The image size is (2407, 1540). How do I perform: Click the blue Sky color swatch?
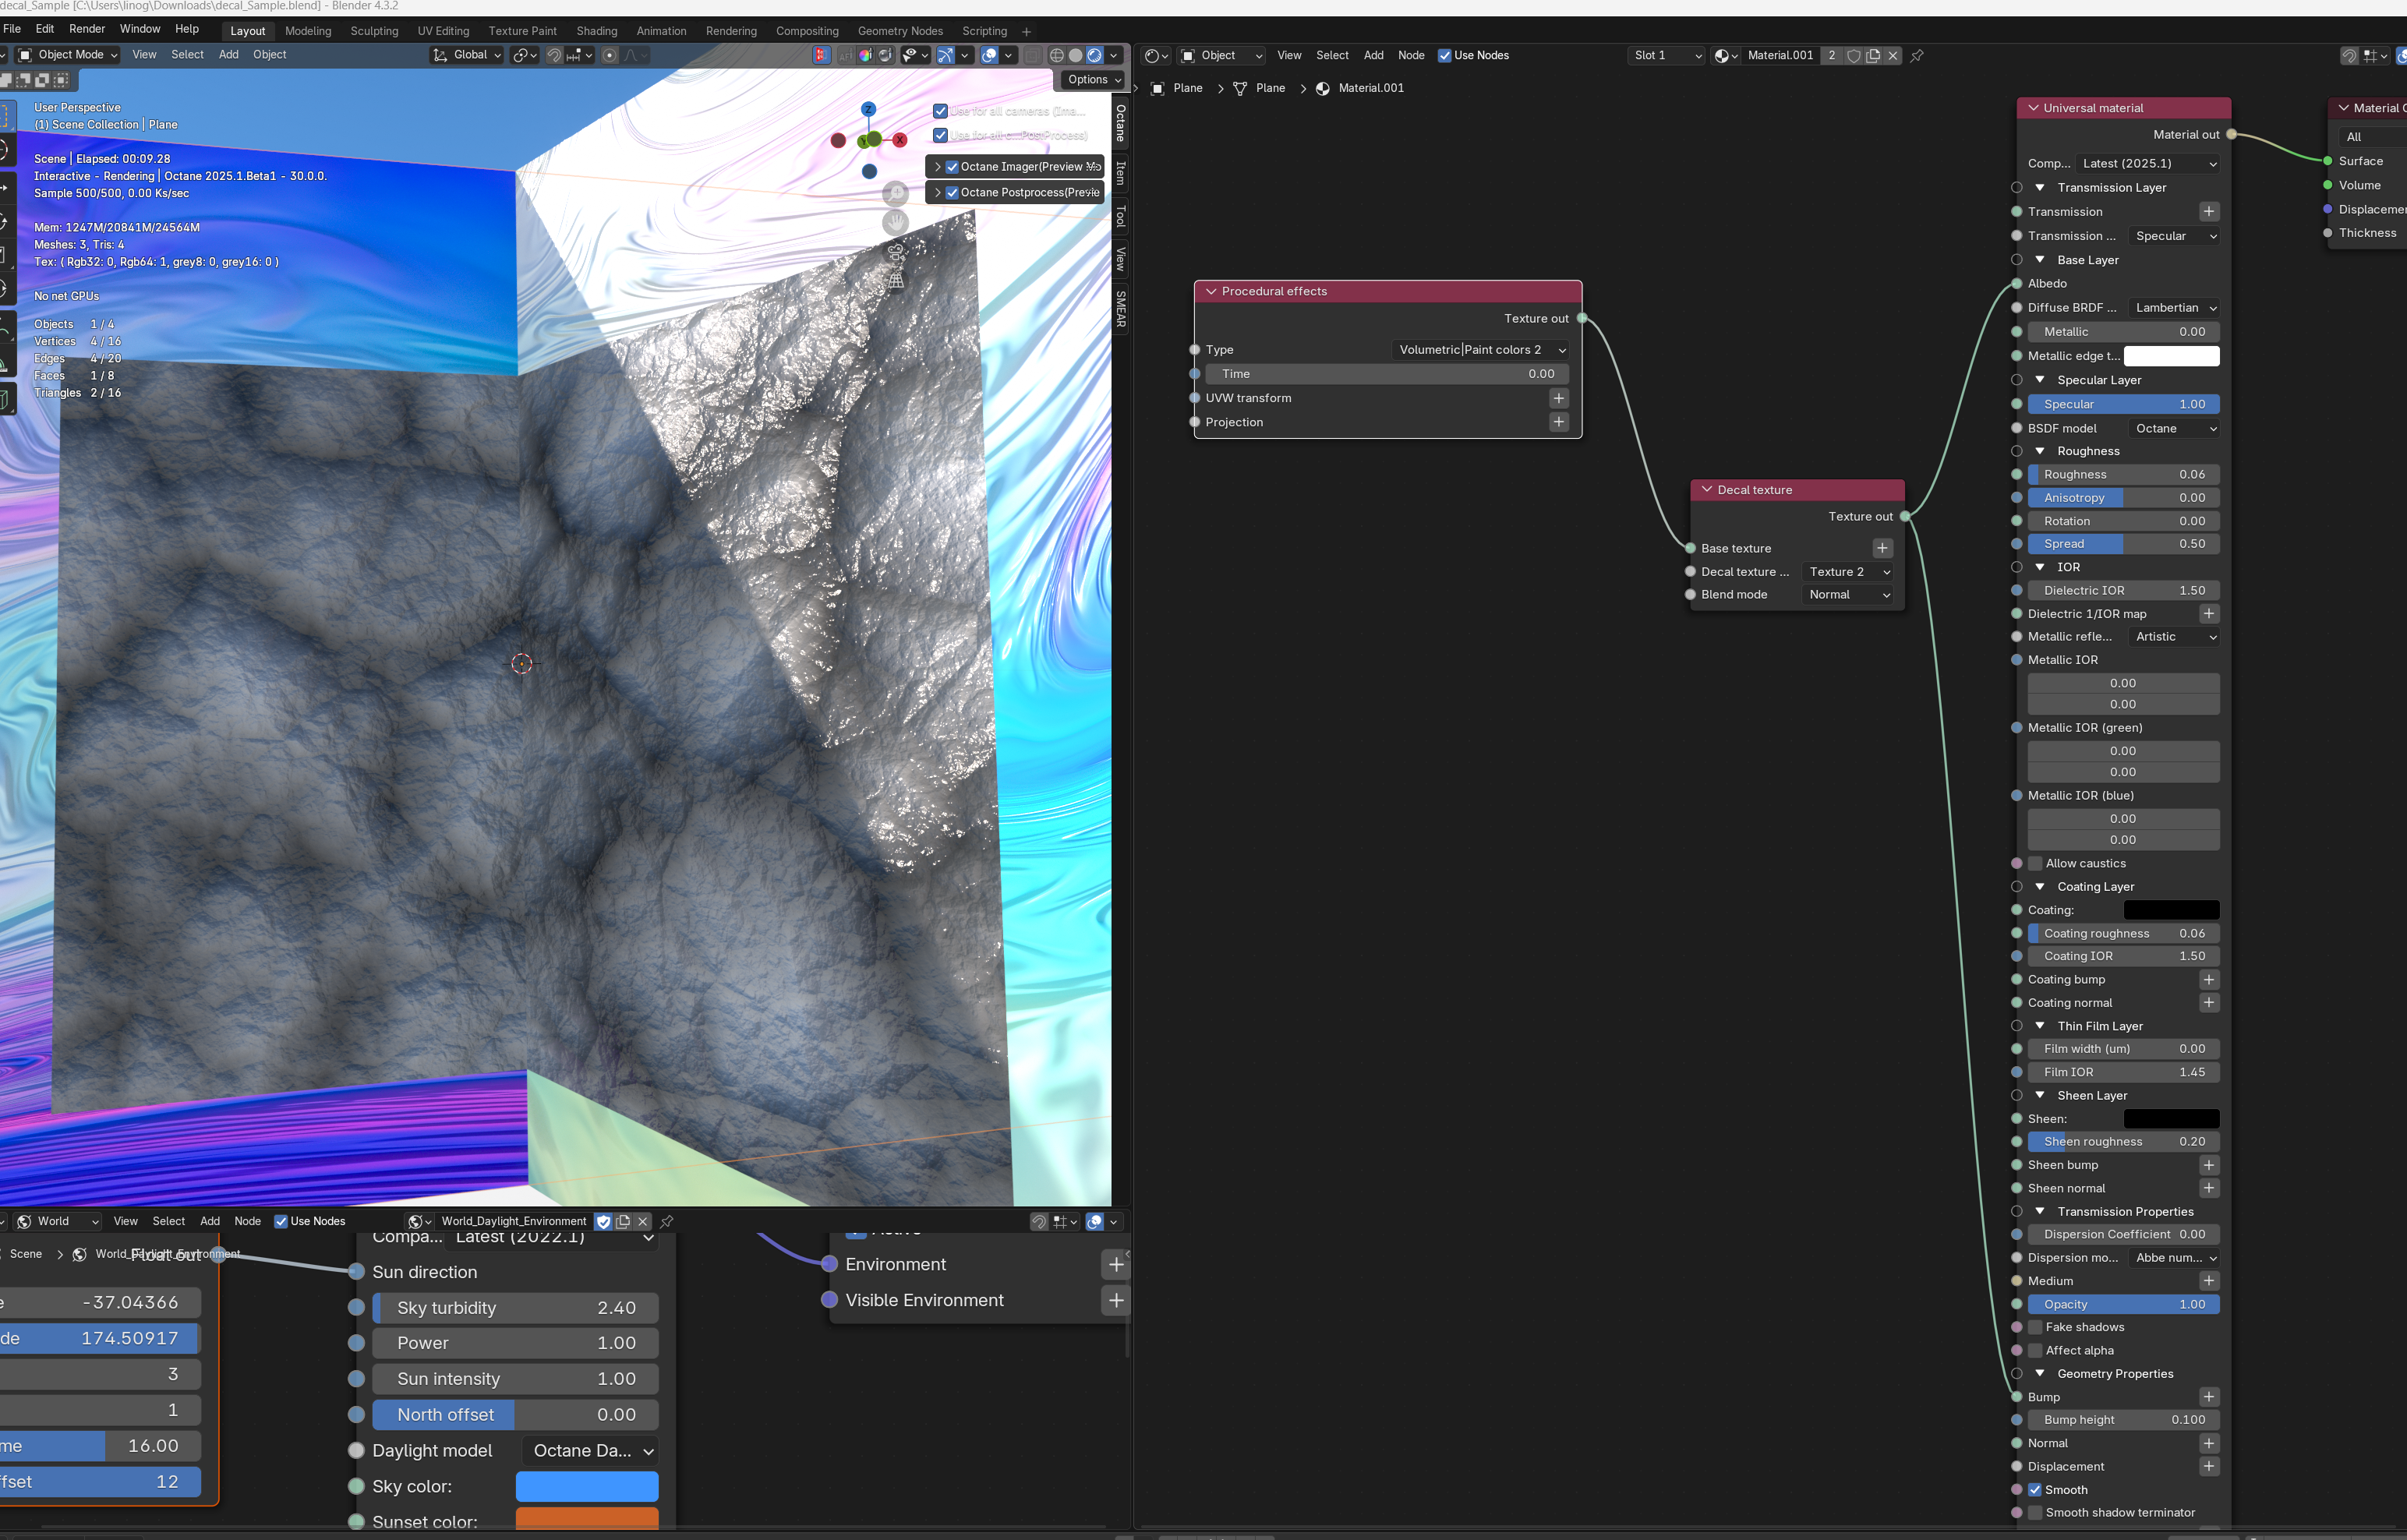tap(586, 1486)
